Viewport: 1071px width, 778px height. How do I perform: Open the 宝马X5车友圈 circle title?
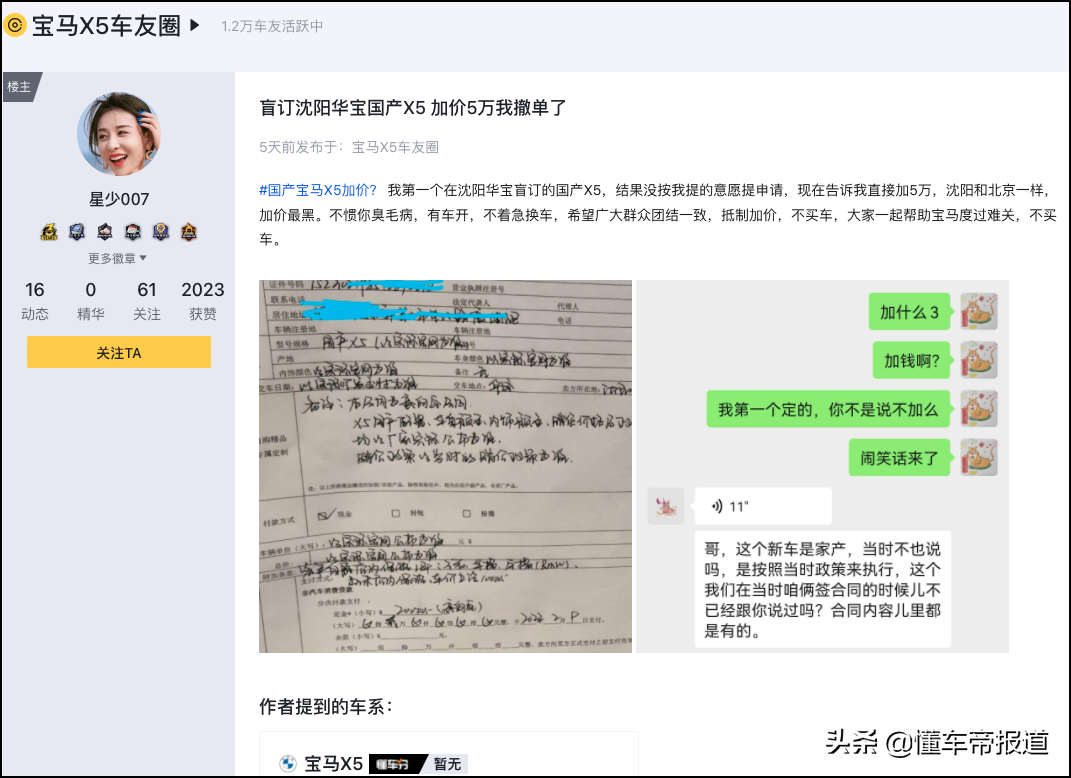point(106,26)
